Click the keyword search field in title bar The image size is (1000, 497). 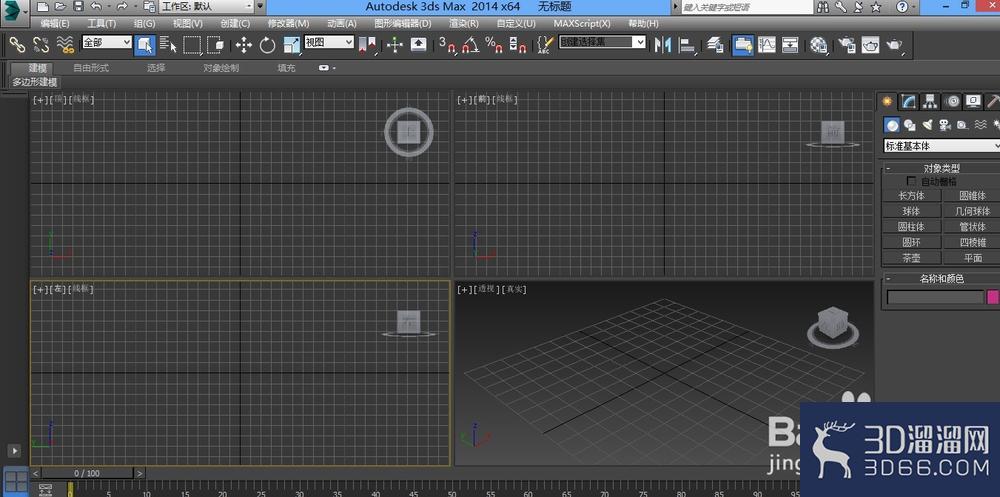747,7
